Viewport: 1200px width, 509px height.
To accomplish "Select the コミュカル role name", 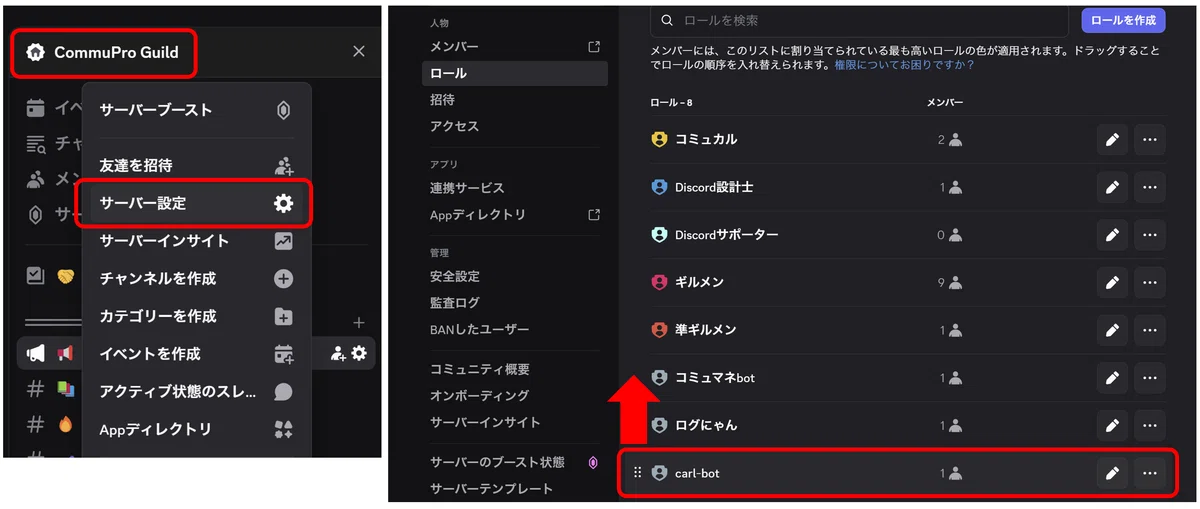I will [x=706, y=140].
